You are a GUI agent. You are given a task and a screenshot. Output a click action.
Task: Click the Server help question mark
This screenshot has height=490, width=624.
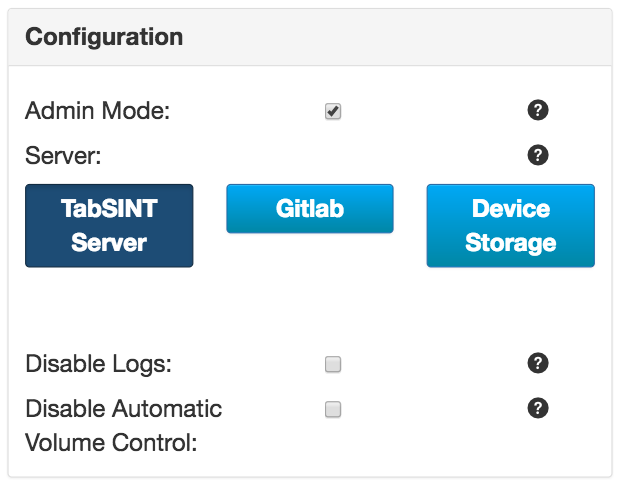pyautogui.click(x=538, y=155)
